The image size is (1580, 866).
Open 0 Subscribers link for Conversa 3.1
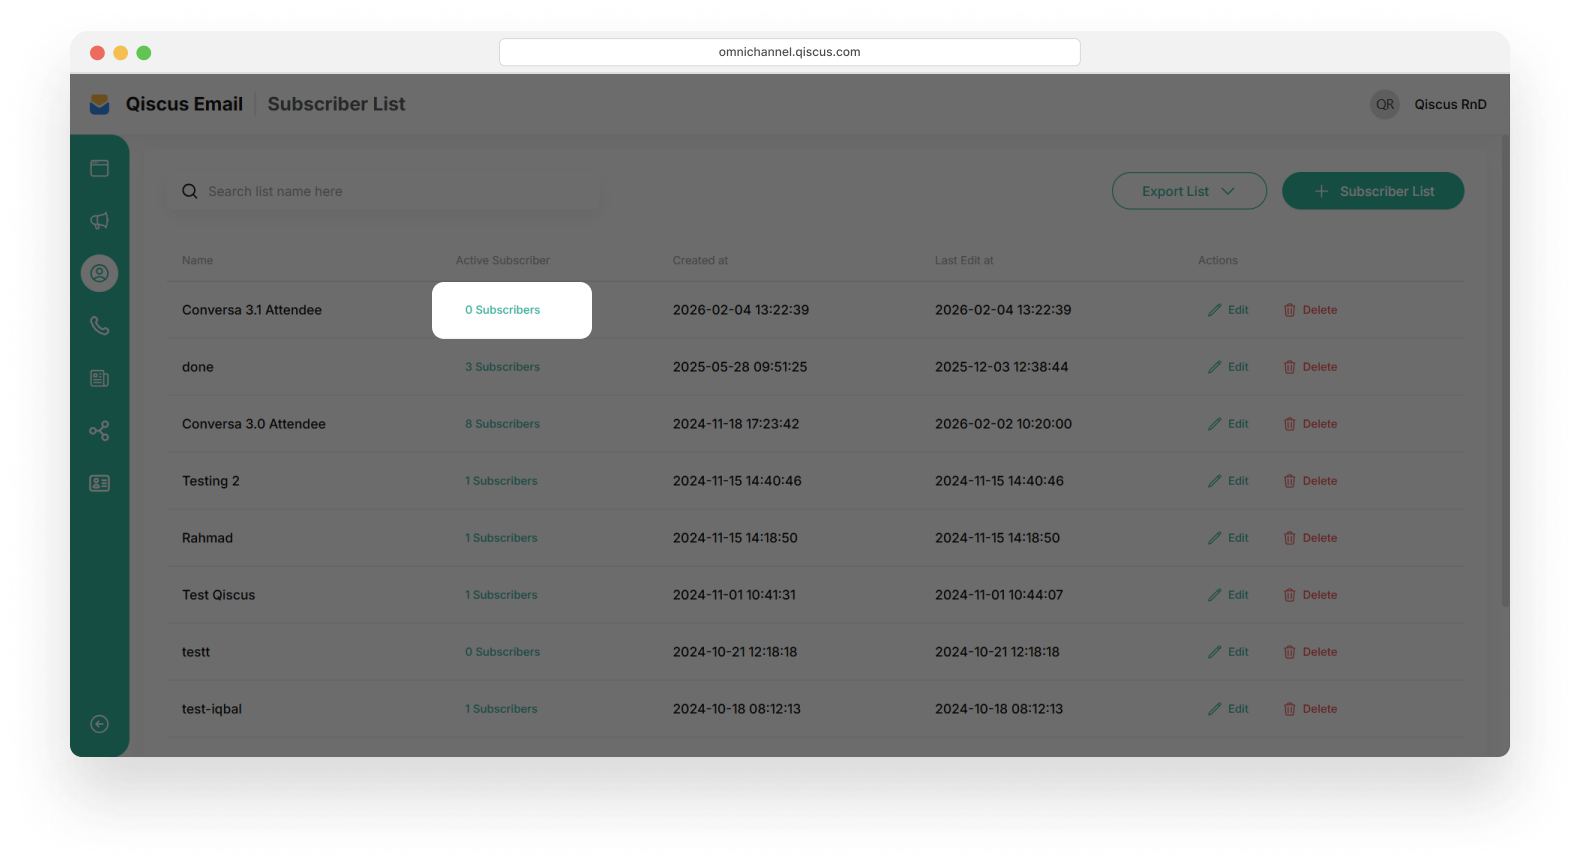coord(502,310)
